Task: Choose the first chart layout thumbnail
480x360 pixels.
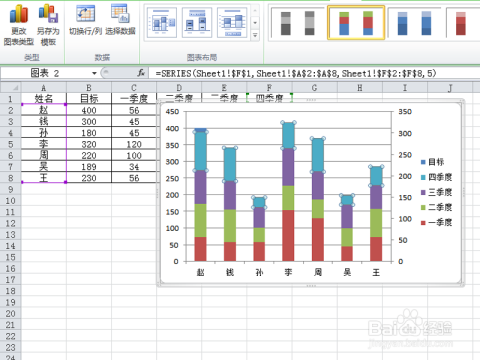Action: (162, 23)
